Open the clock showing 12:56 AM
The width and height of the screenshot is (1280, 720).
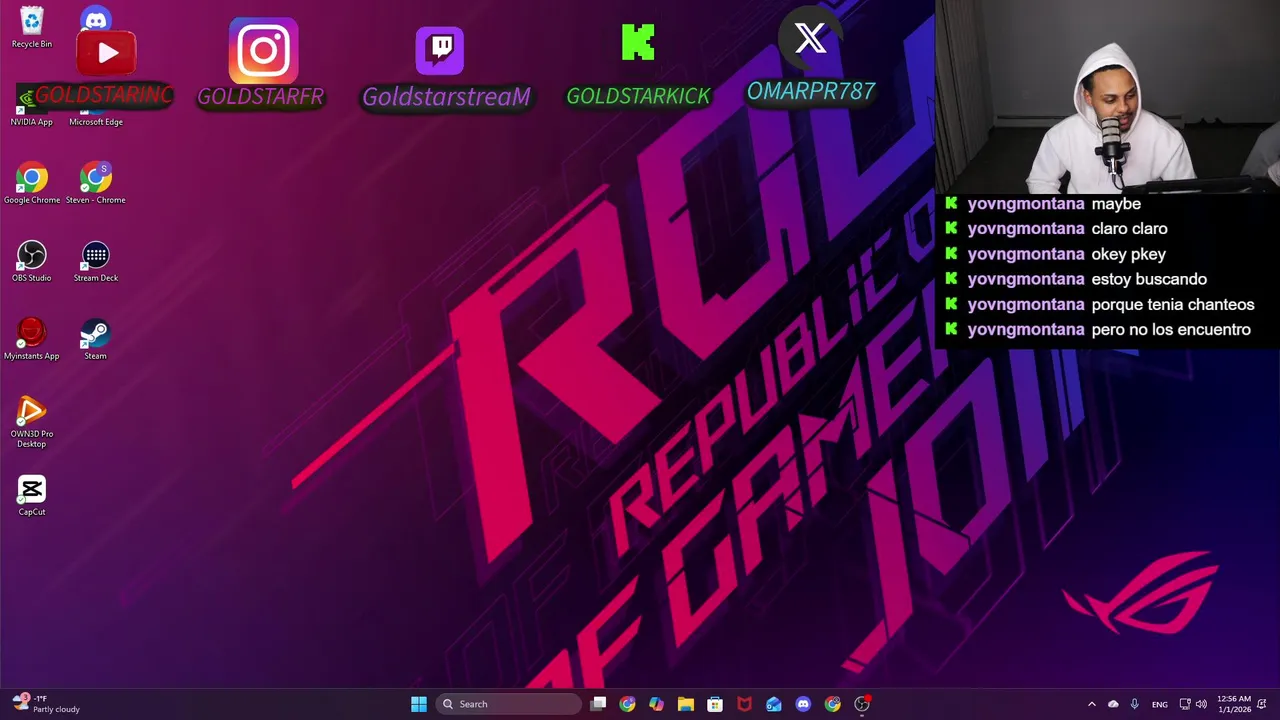pyautogui.click(x=1234, y=704)
